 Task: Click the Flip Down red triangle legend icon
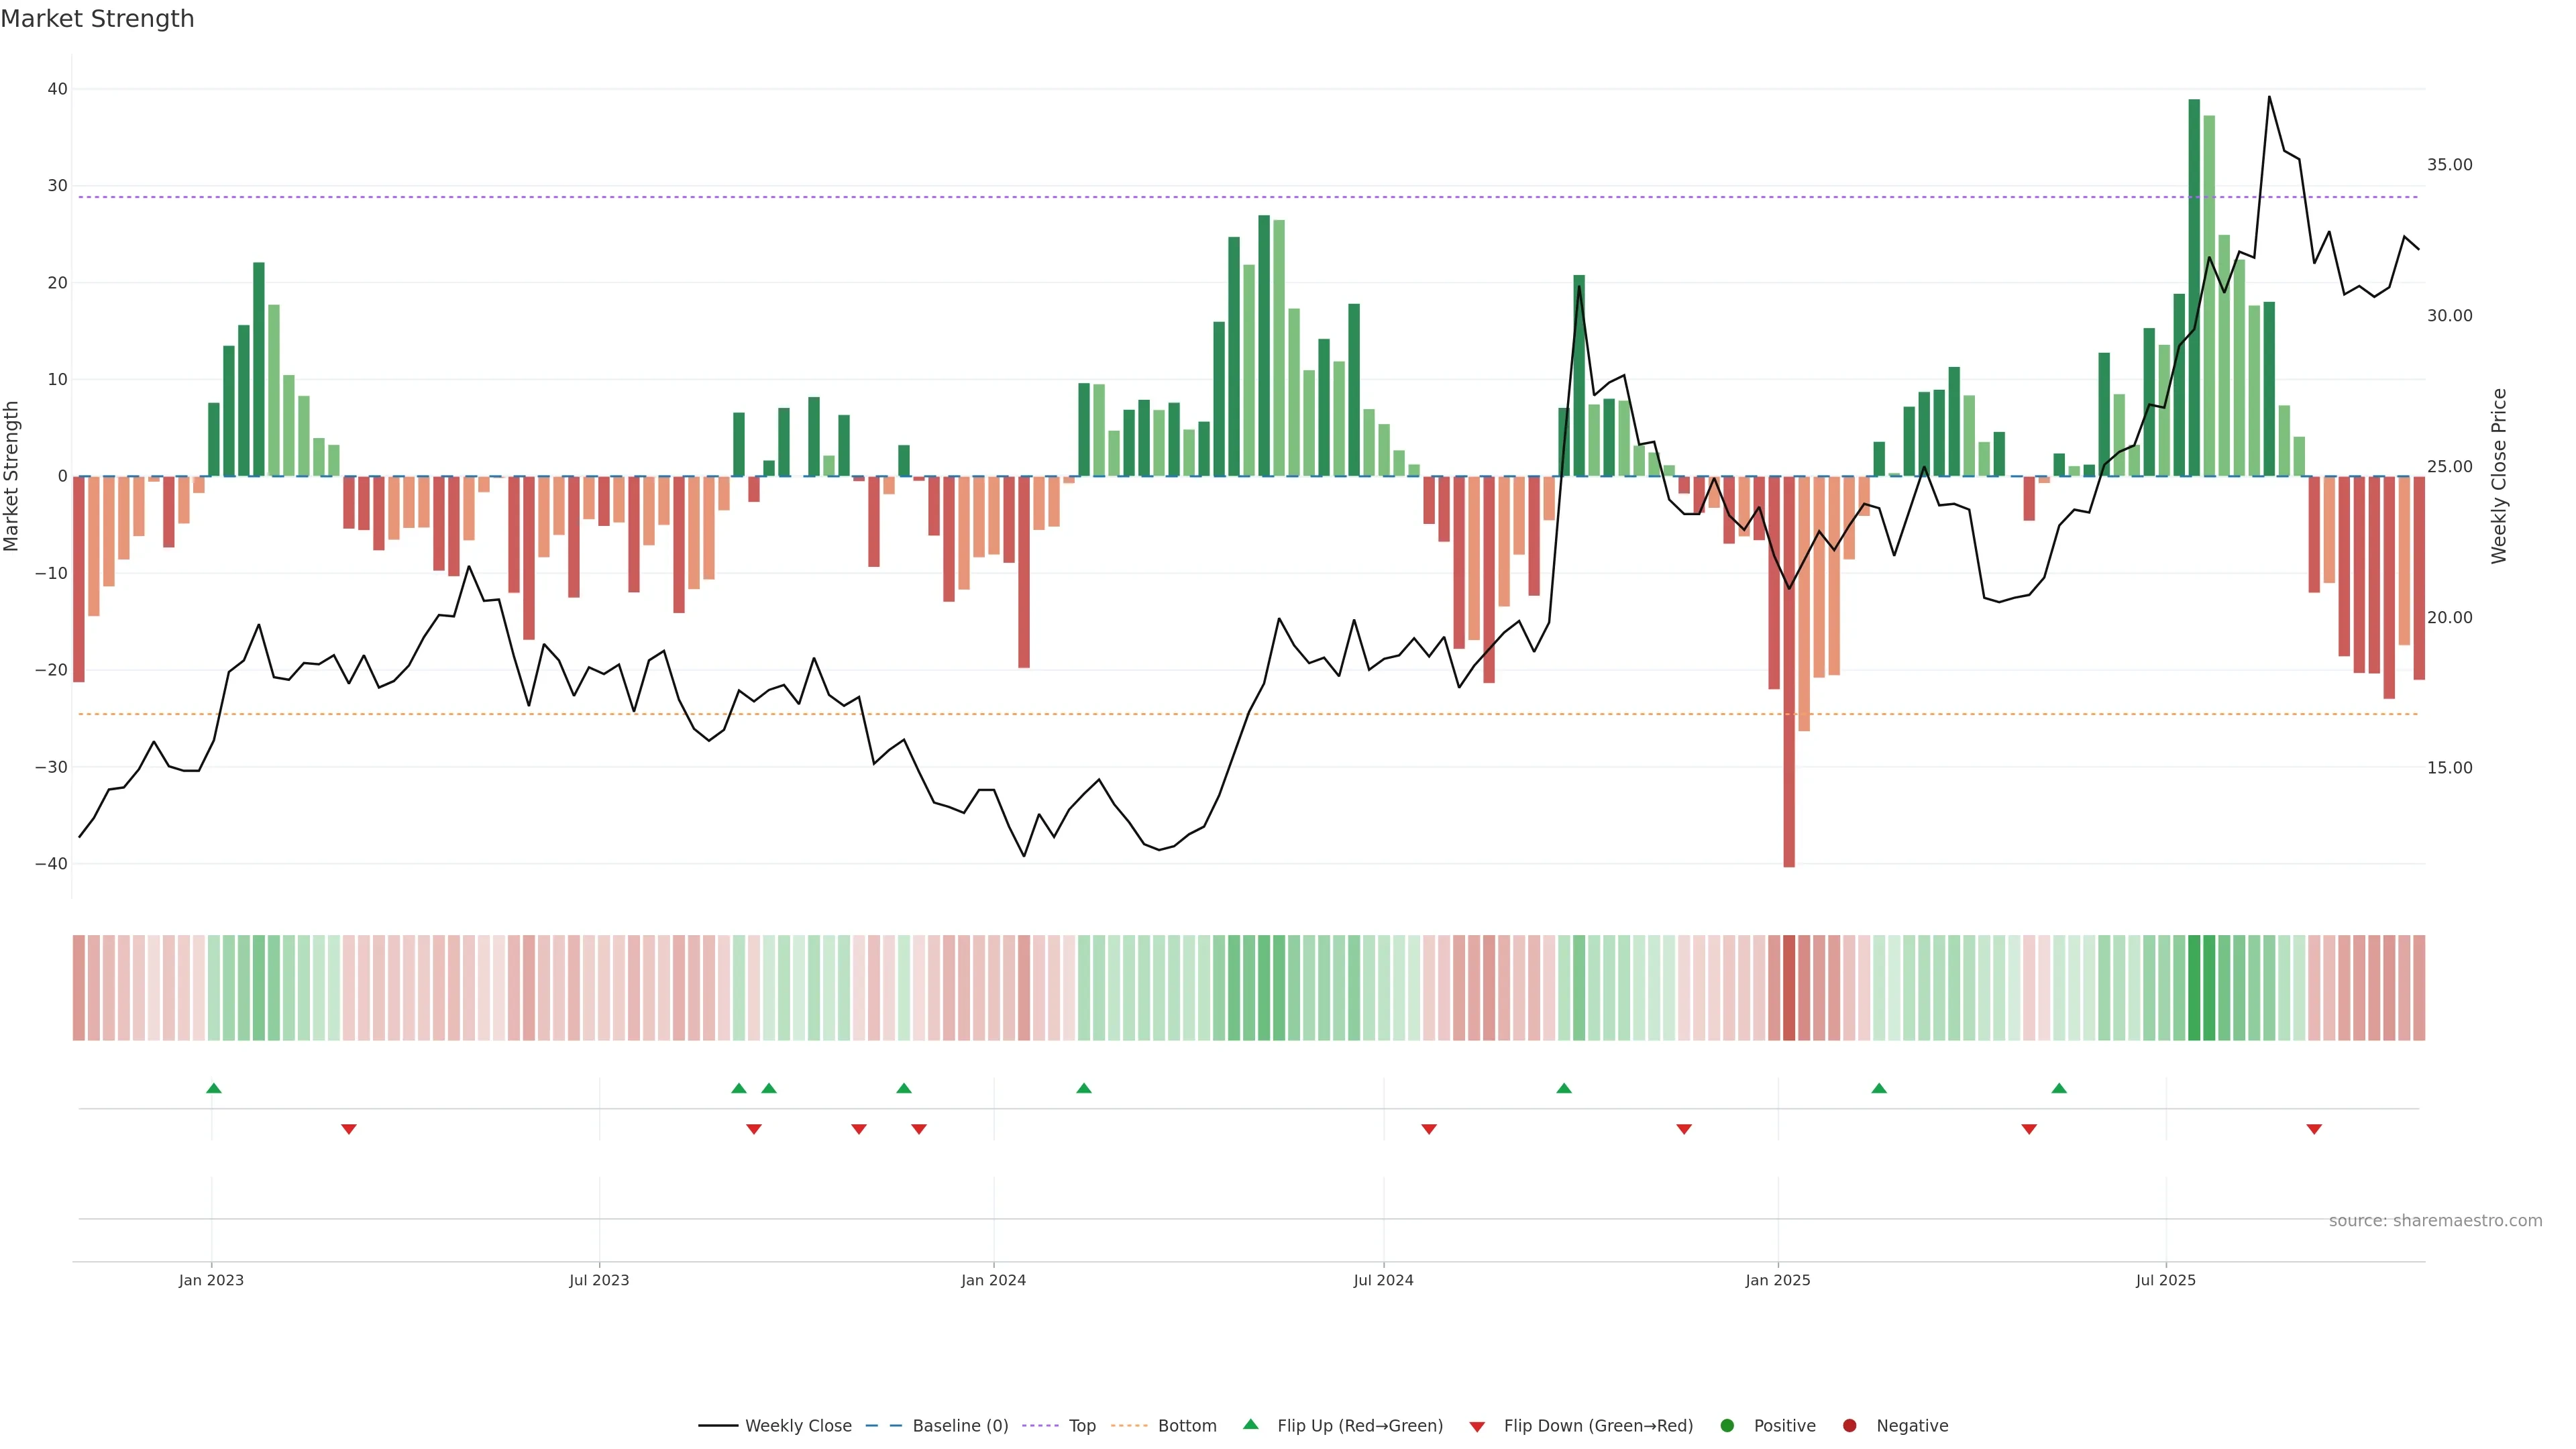click(x=1477, y=1427)
